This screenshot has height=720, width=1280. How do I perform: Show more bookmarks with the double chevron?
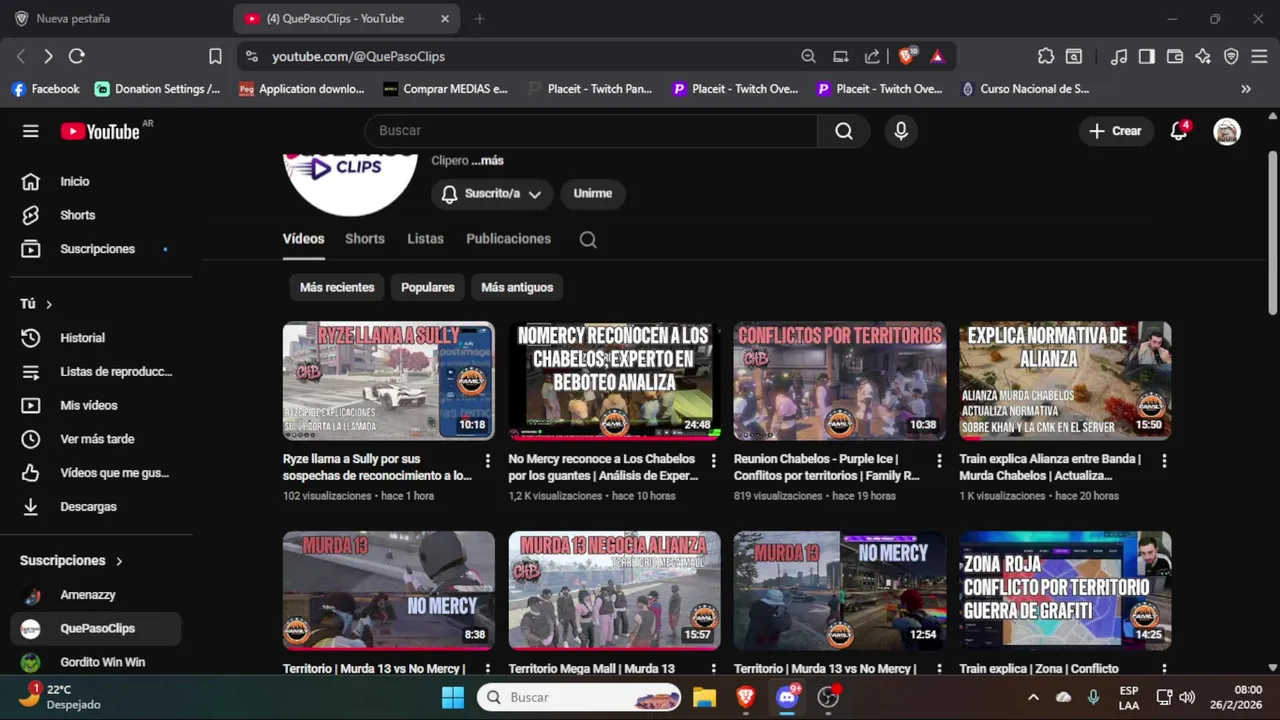tap(1246, 89)
